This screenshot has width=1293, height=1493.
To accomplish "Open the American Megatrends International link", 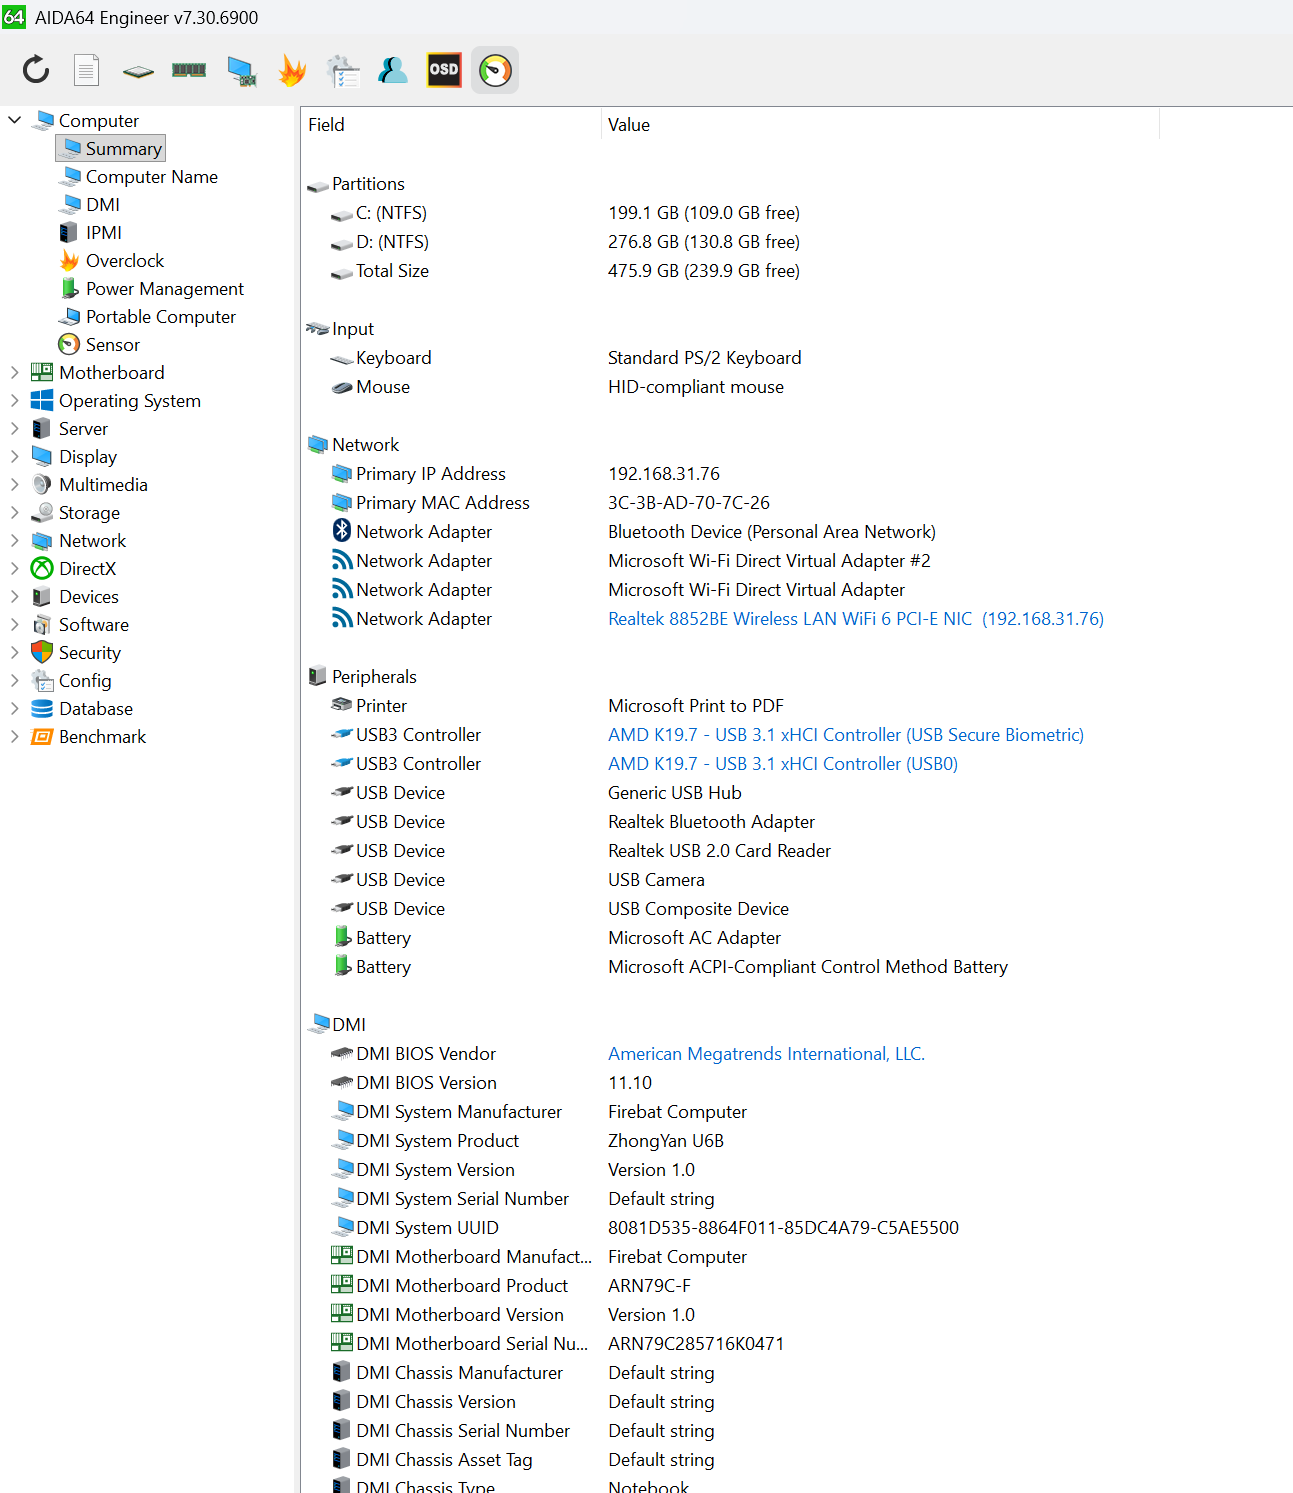I will 766,1053.
